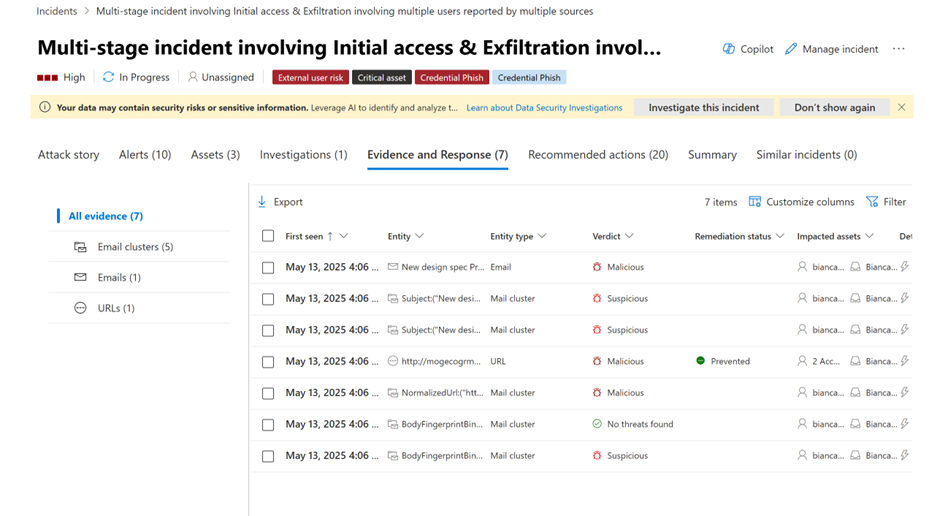The image size is (940, 516).
Task: Click mail cluster icon beside NormalizedUrl entity
Action: [393, 393]
